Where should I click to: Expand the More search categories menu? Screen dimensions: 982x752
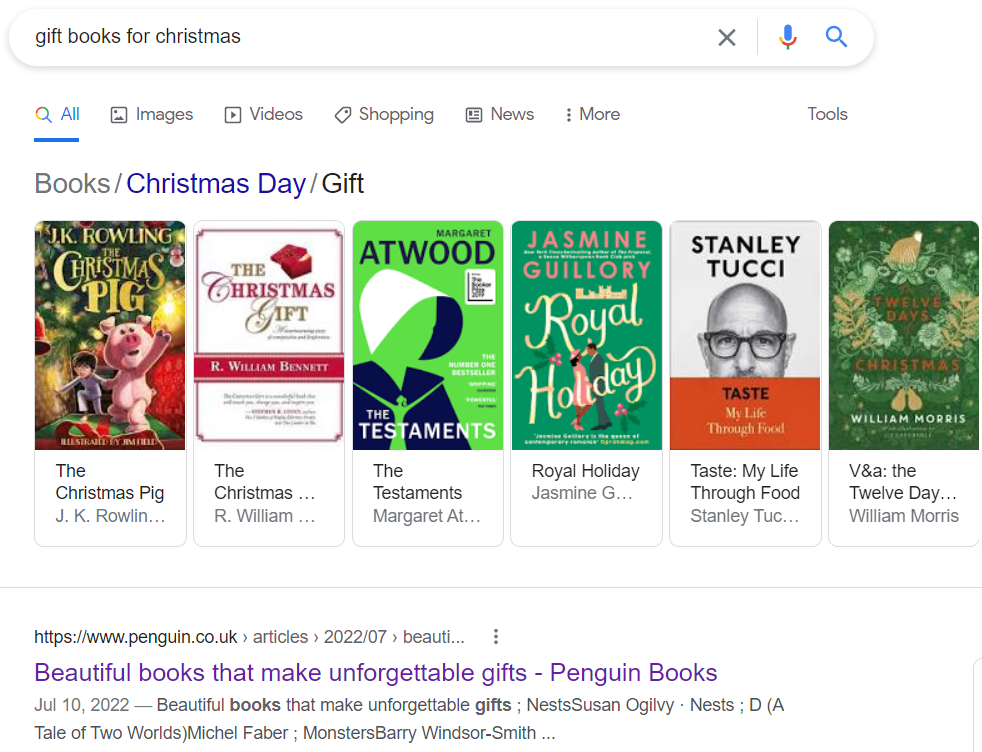click(x=591, y=114)
